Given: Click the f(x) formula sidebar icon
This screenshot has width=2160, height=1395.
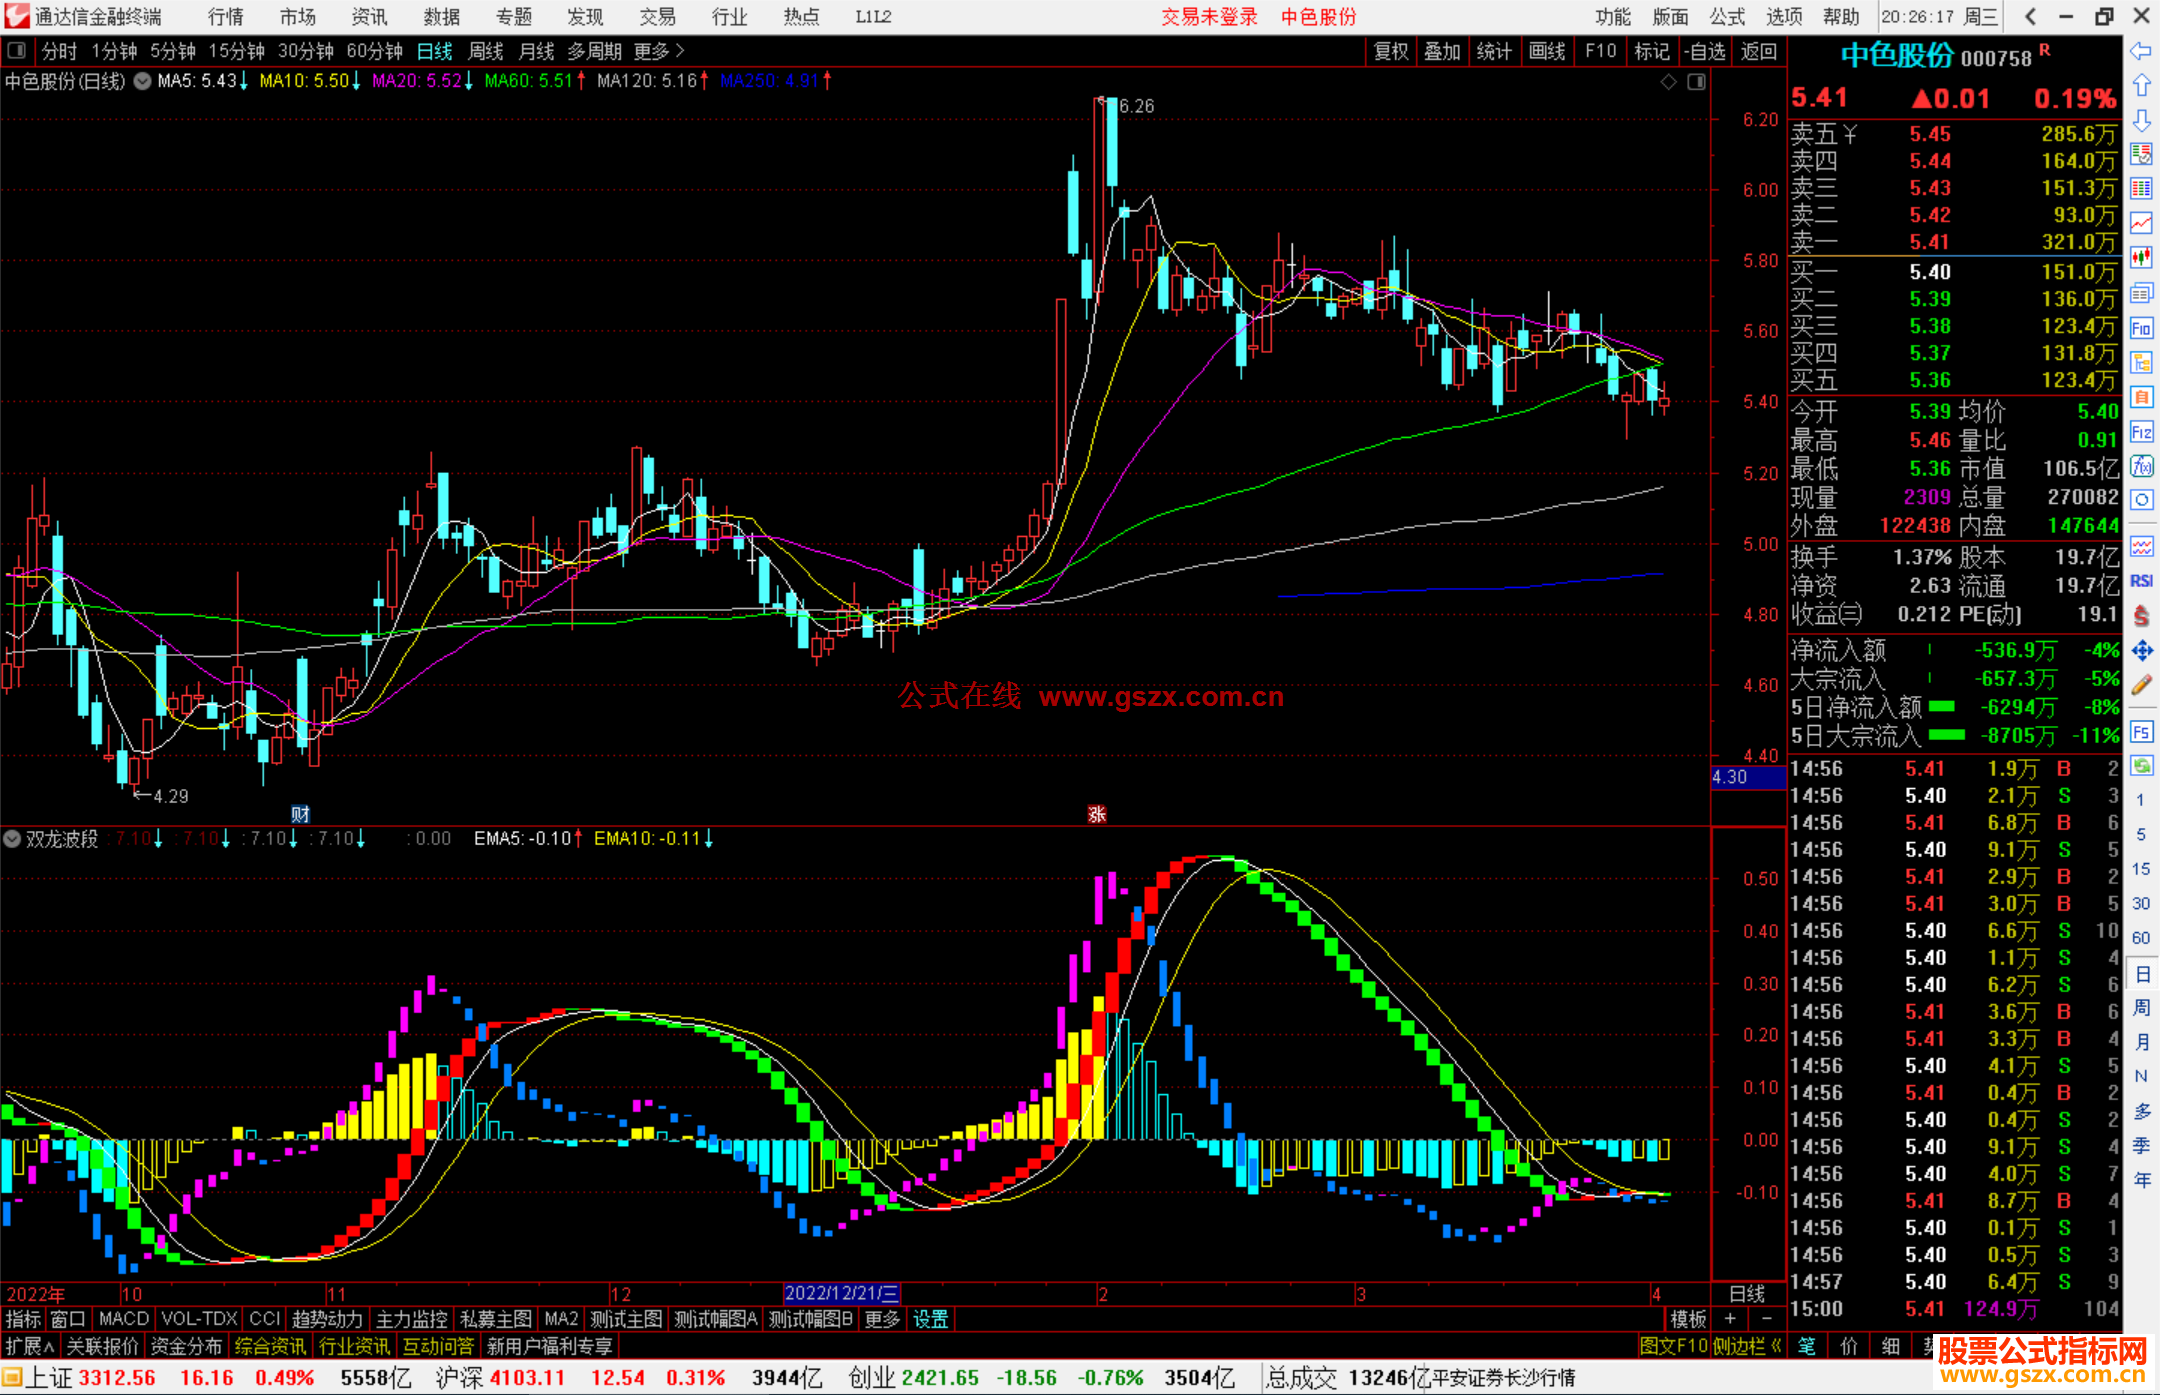Looking at the screenshot, I should point(2141,467).
